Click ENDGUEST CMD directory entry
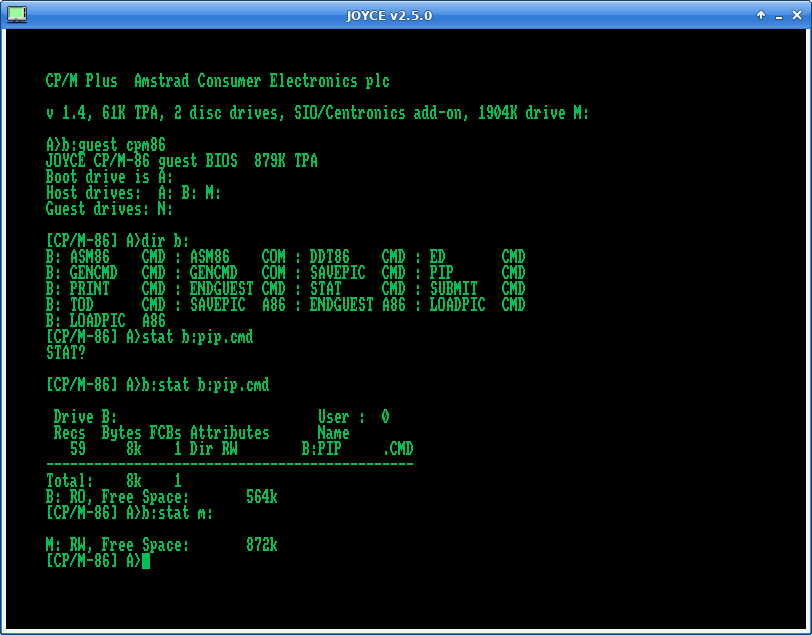812x635 pixels. [238, 289]
